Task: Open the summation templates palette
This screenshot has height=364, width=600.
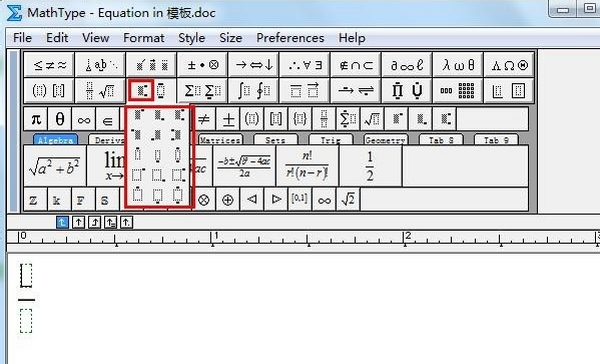Action: (202, 91)
